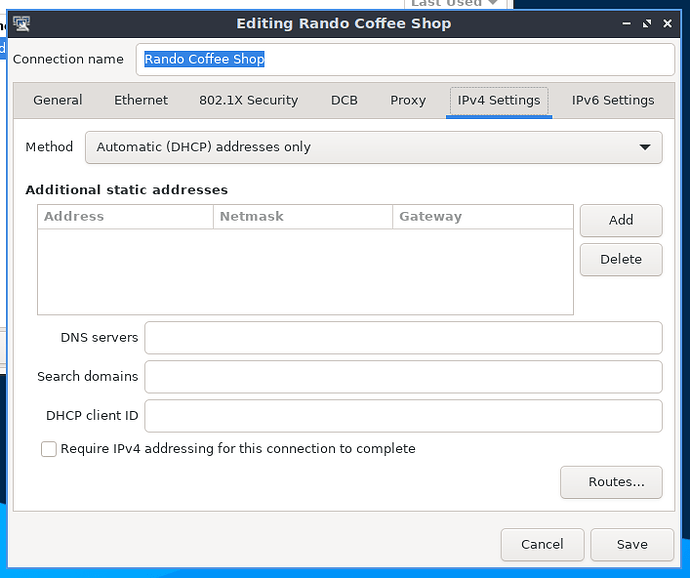The image size is (690, 578).
Task: Minimize the Editing Rando Coffee Shop window
Action: (626, 23)
